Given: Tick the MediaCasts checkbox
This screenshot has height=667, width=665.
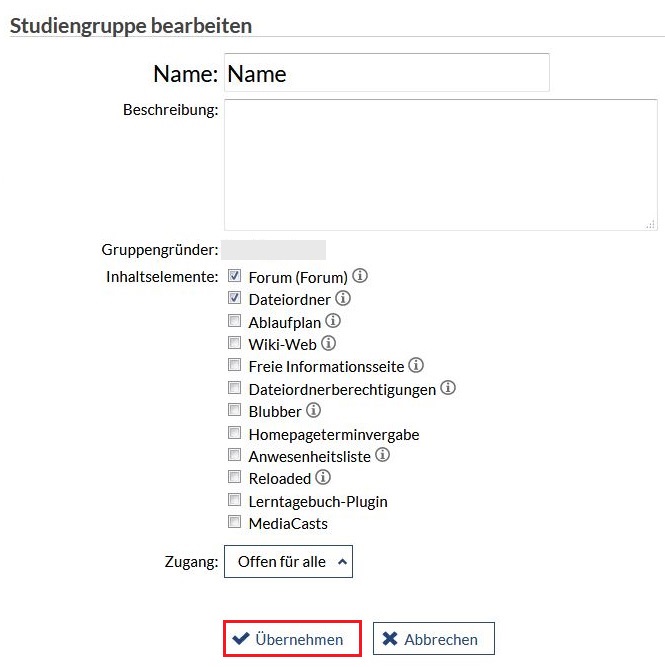Looking at the screenshot, I should click(234, 522).
